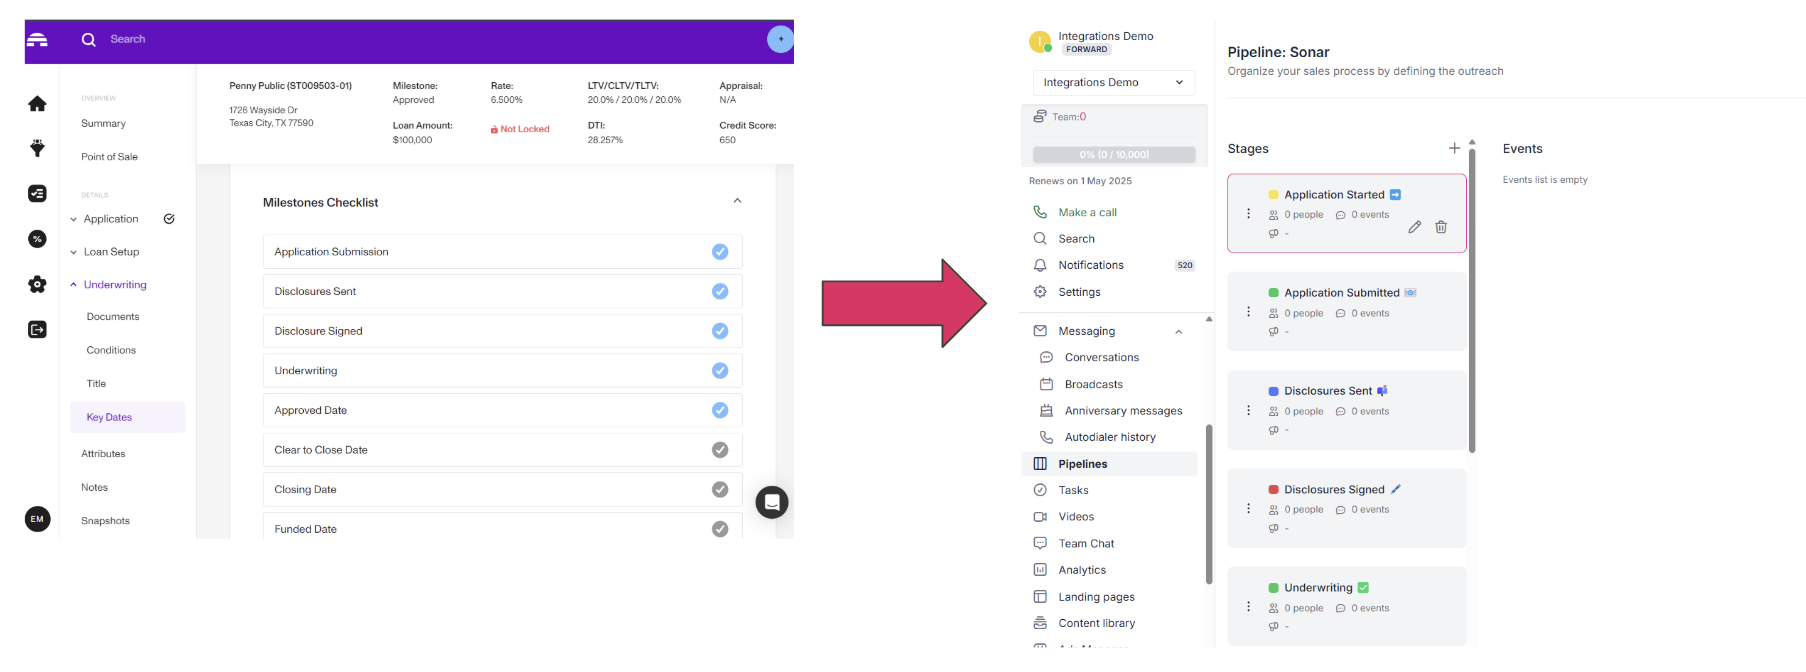
Task: Open Analytics in the right sidebar
Action: tap(1082, 570)
